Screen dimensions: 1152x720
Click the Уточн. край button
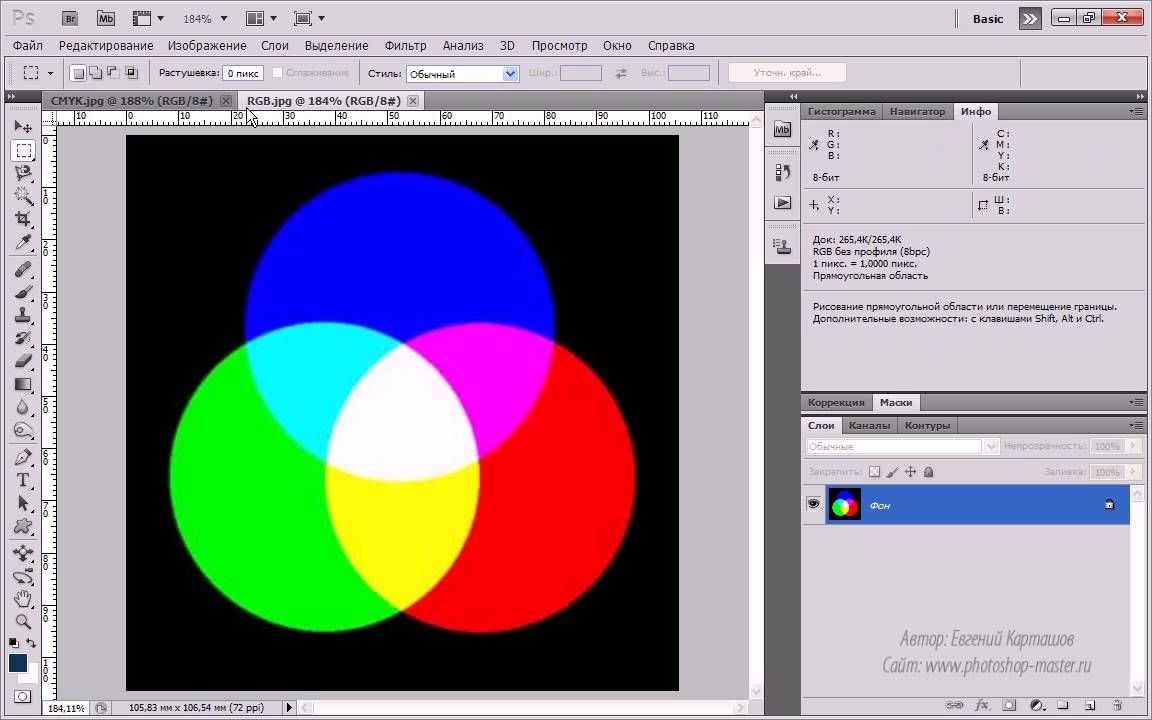[x=787, y=73]
